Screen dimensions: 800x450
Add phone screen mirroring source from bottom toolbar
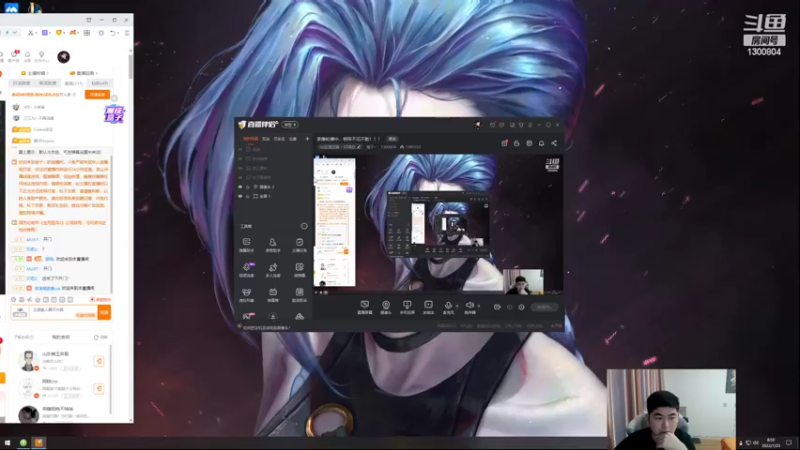(x=407, y=307)
